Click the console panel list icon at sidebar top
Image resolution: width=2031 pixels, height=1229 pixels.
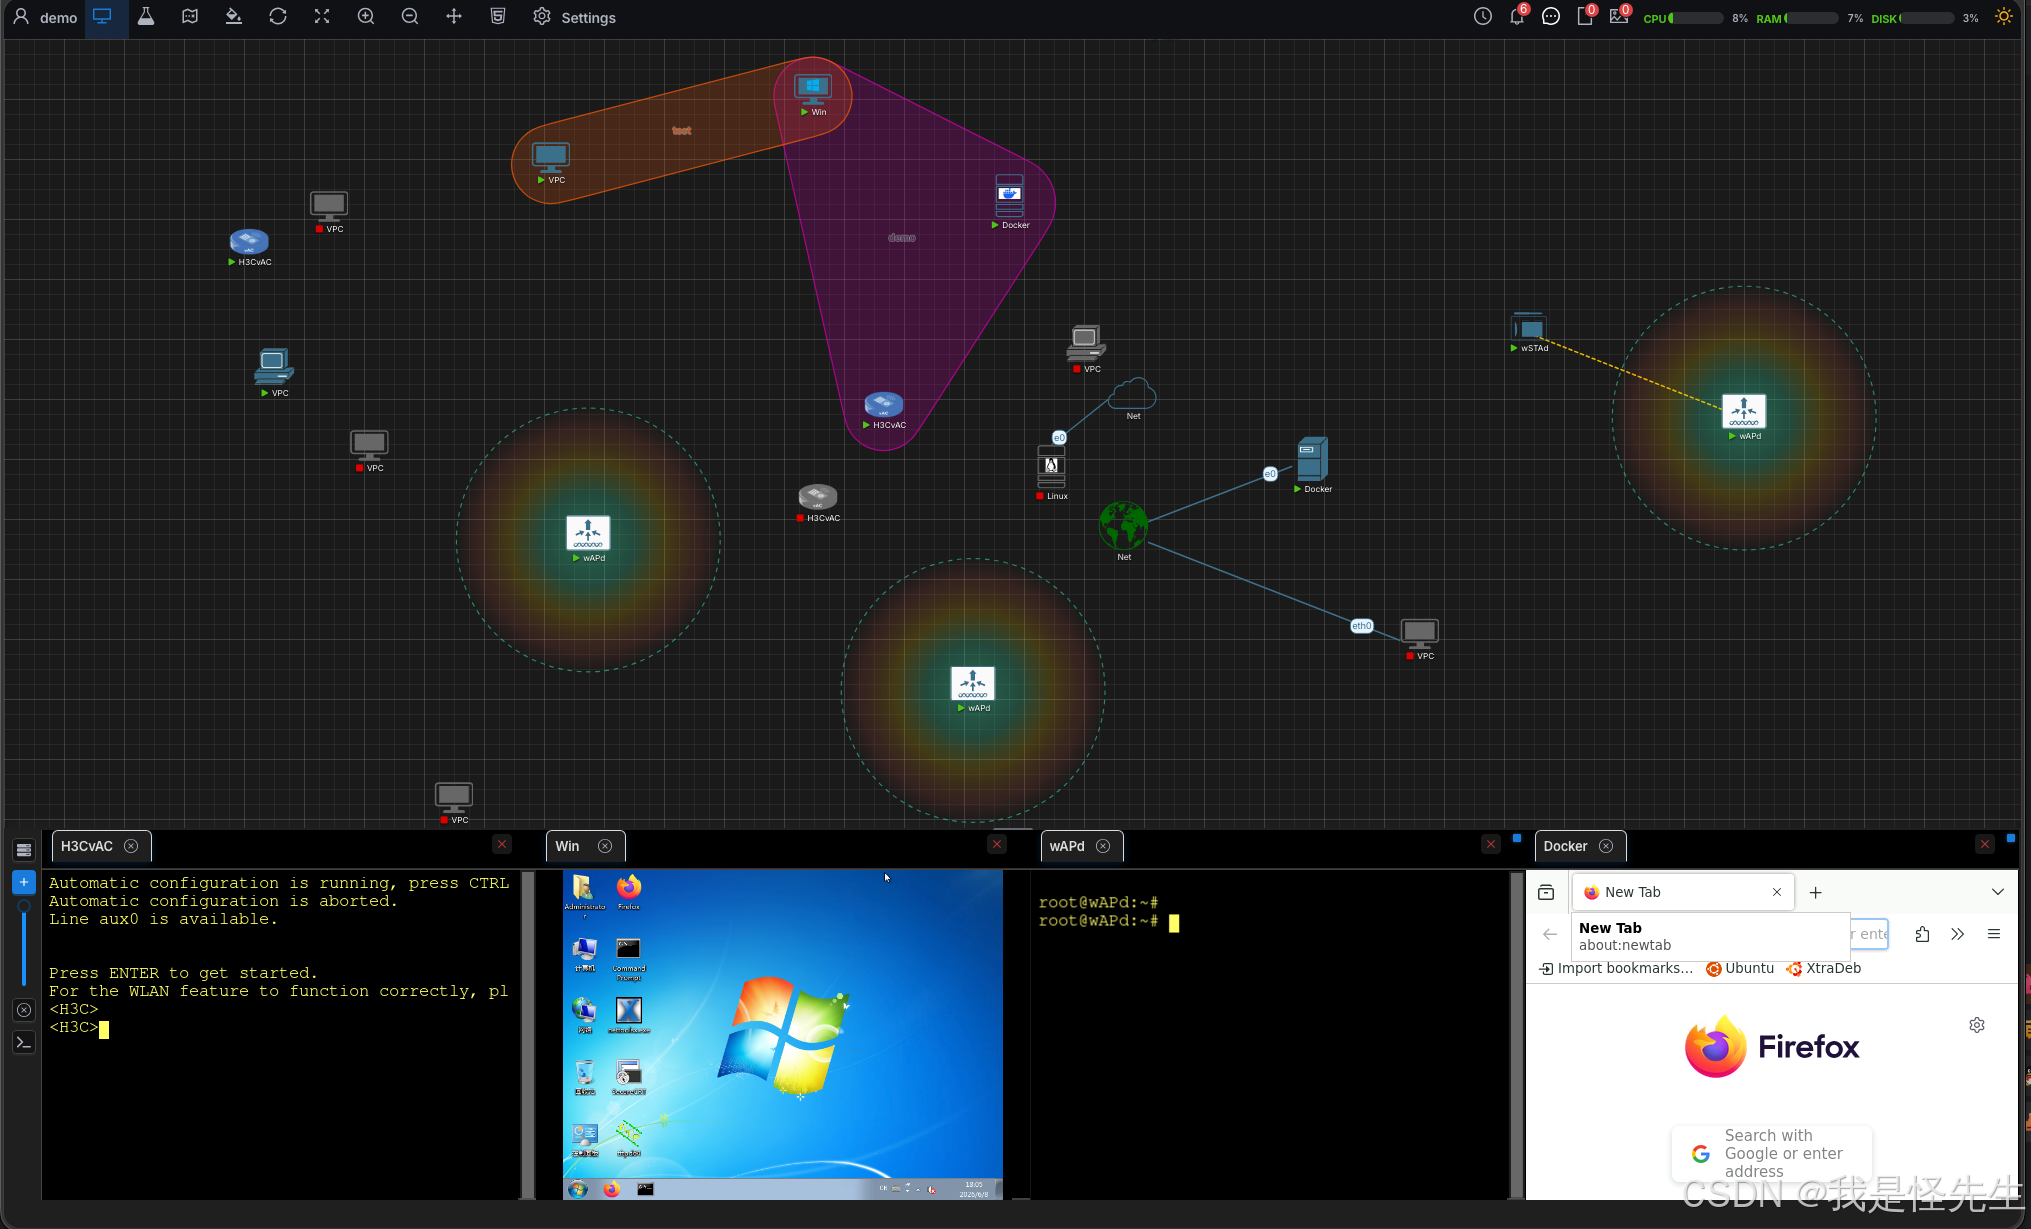click(x=24, y=850)
